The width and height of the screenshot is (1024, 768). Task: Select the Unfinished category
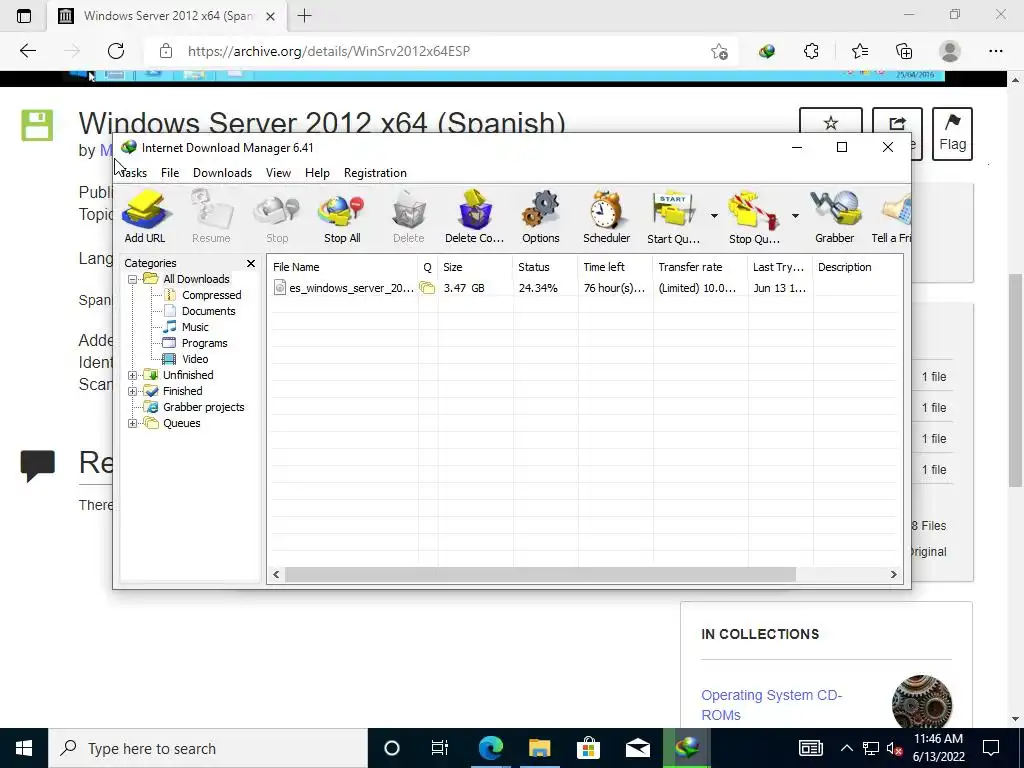click(x=188, y=375)
